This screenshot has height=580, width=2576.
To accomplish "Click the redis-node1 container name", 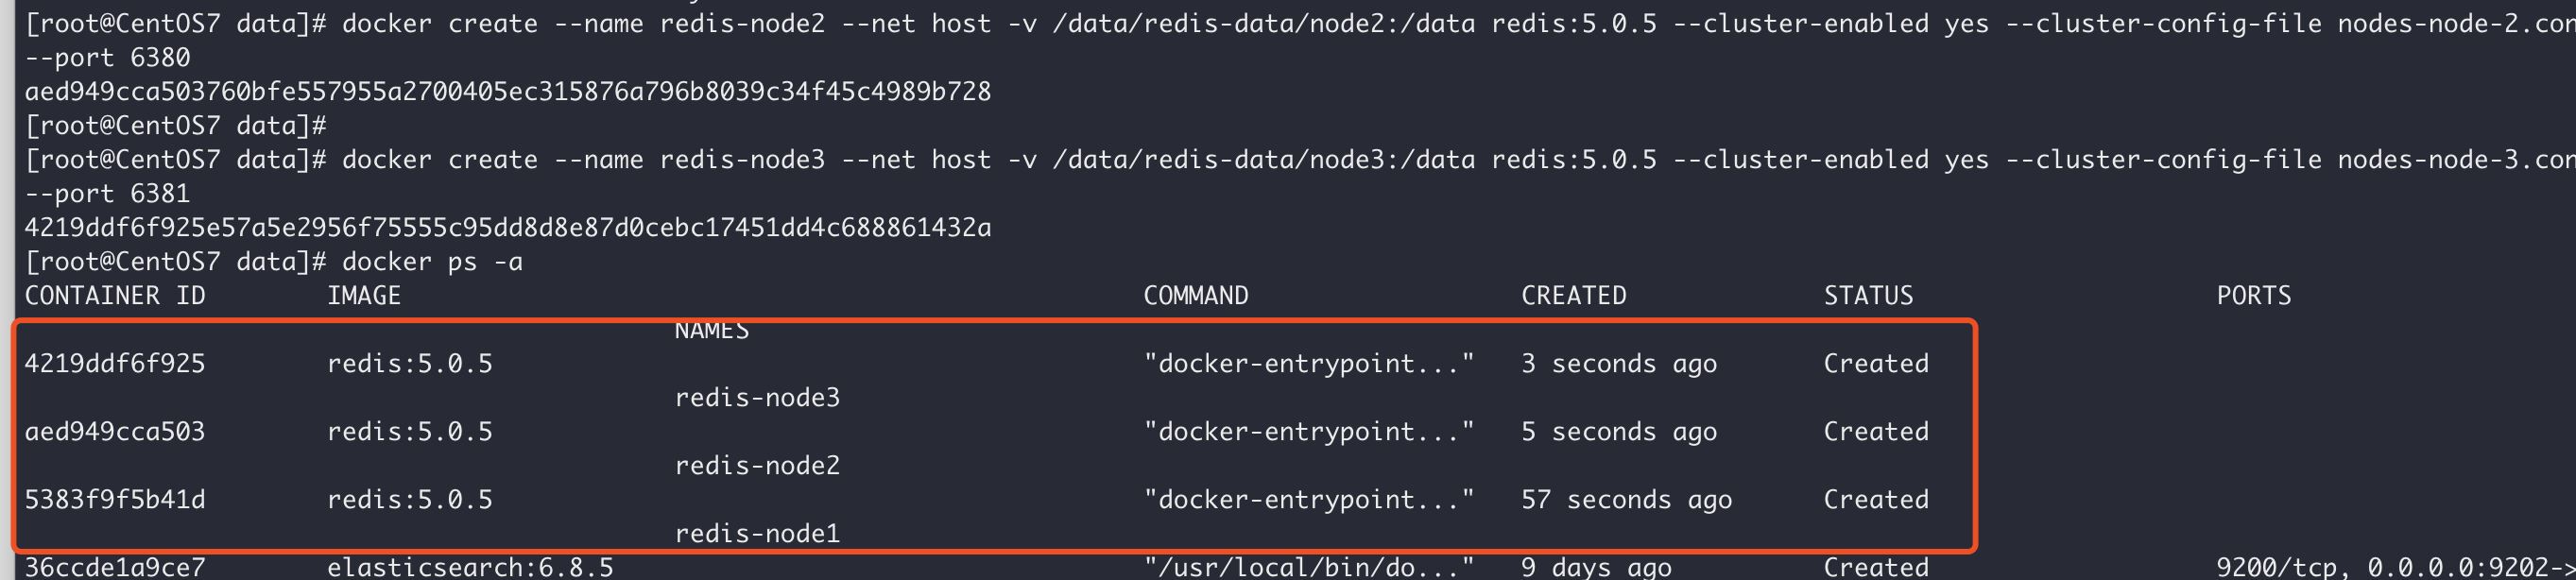I will pos(757,534).
